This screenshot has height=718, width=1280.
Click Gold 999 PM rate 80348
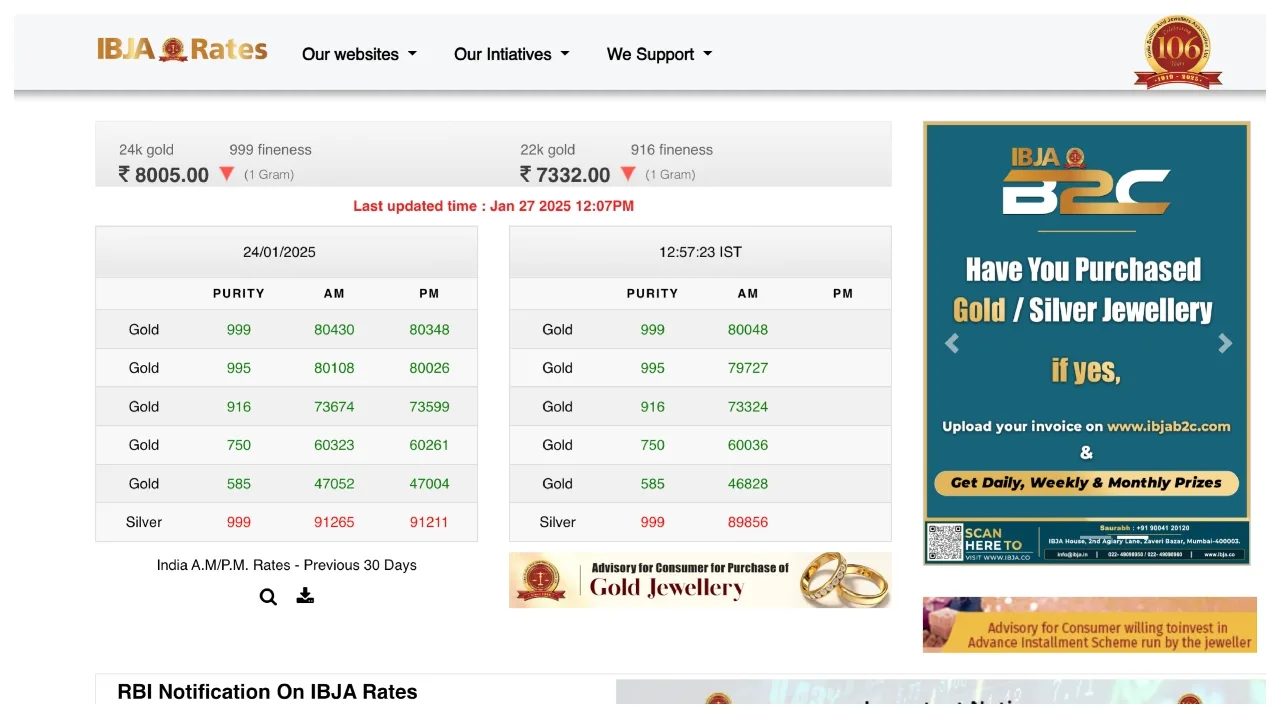[429, 330]
